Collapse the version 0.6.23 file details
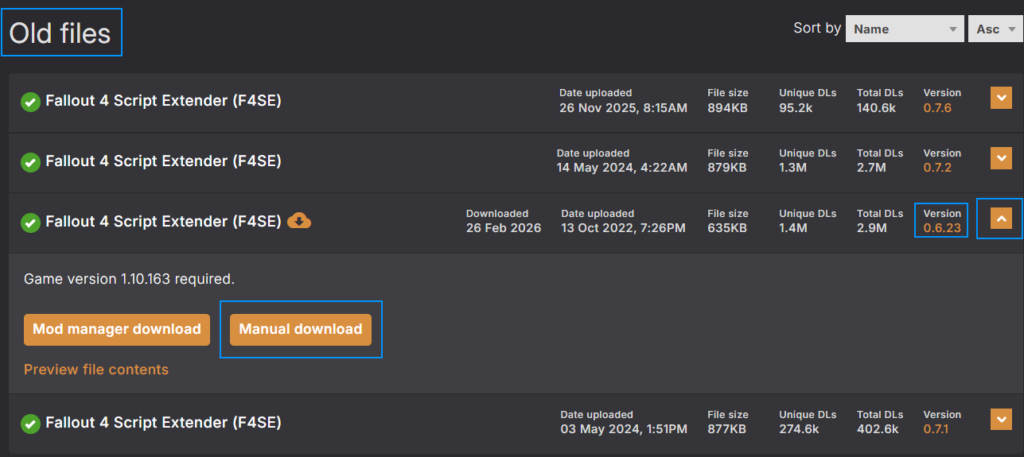Screen dimensions: 1024x457 (1001, 220)
